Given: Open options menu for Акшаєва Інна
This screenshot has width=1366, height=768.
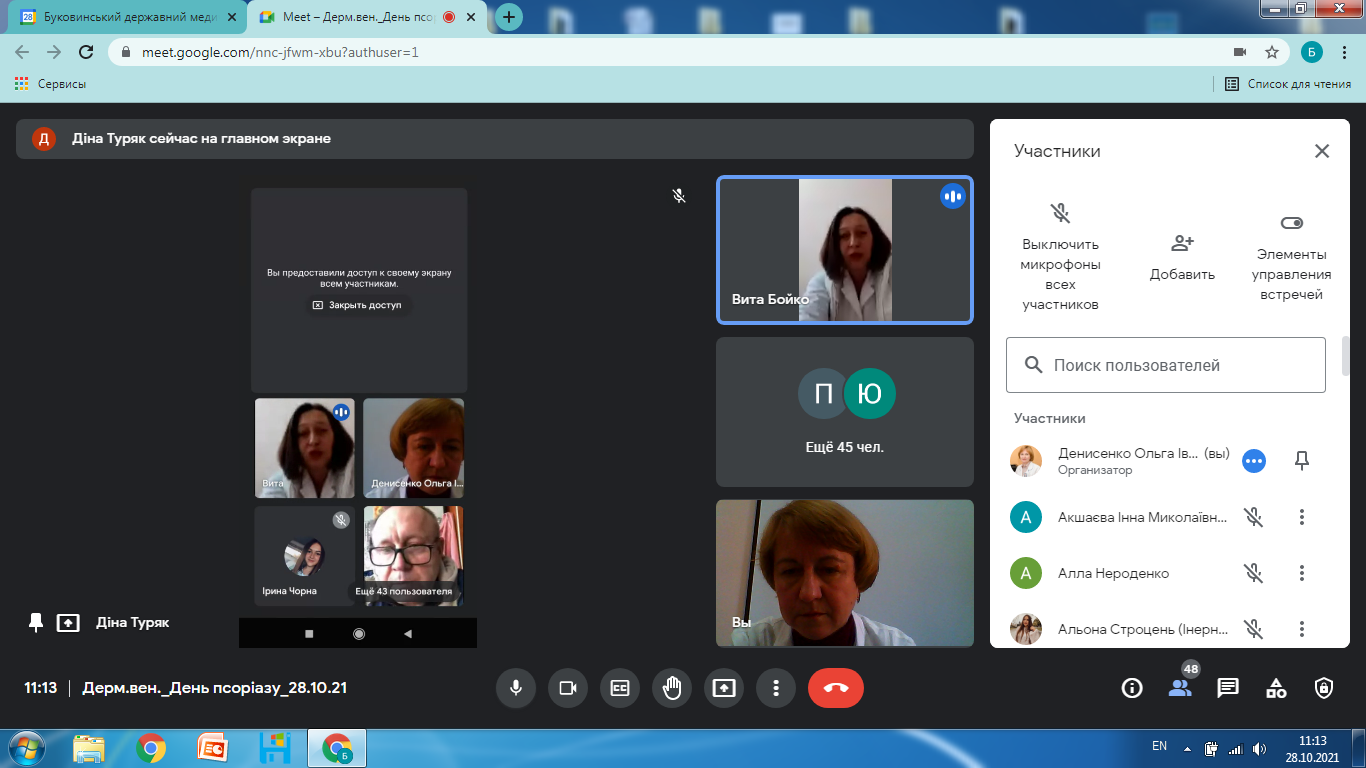Looking at the screenshot, I should click(x=1301, y=517).
